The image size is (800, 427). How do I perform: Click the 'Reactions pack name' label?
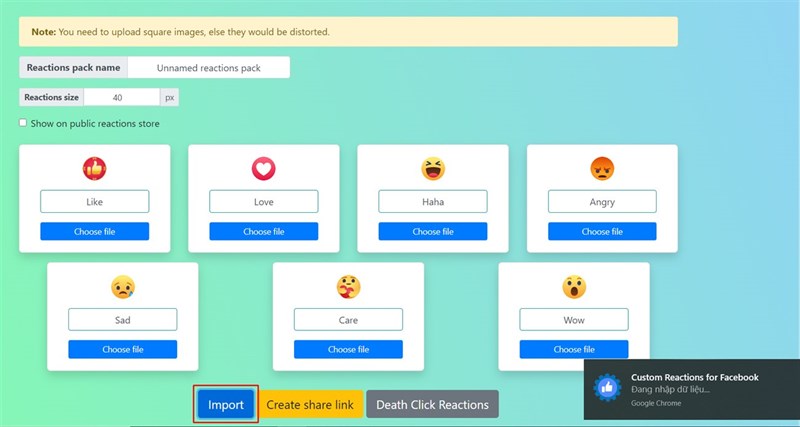73,67
